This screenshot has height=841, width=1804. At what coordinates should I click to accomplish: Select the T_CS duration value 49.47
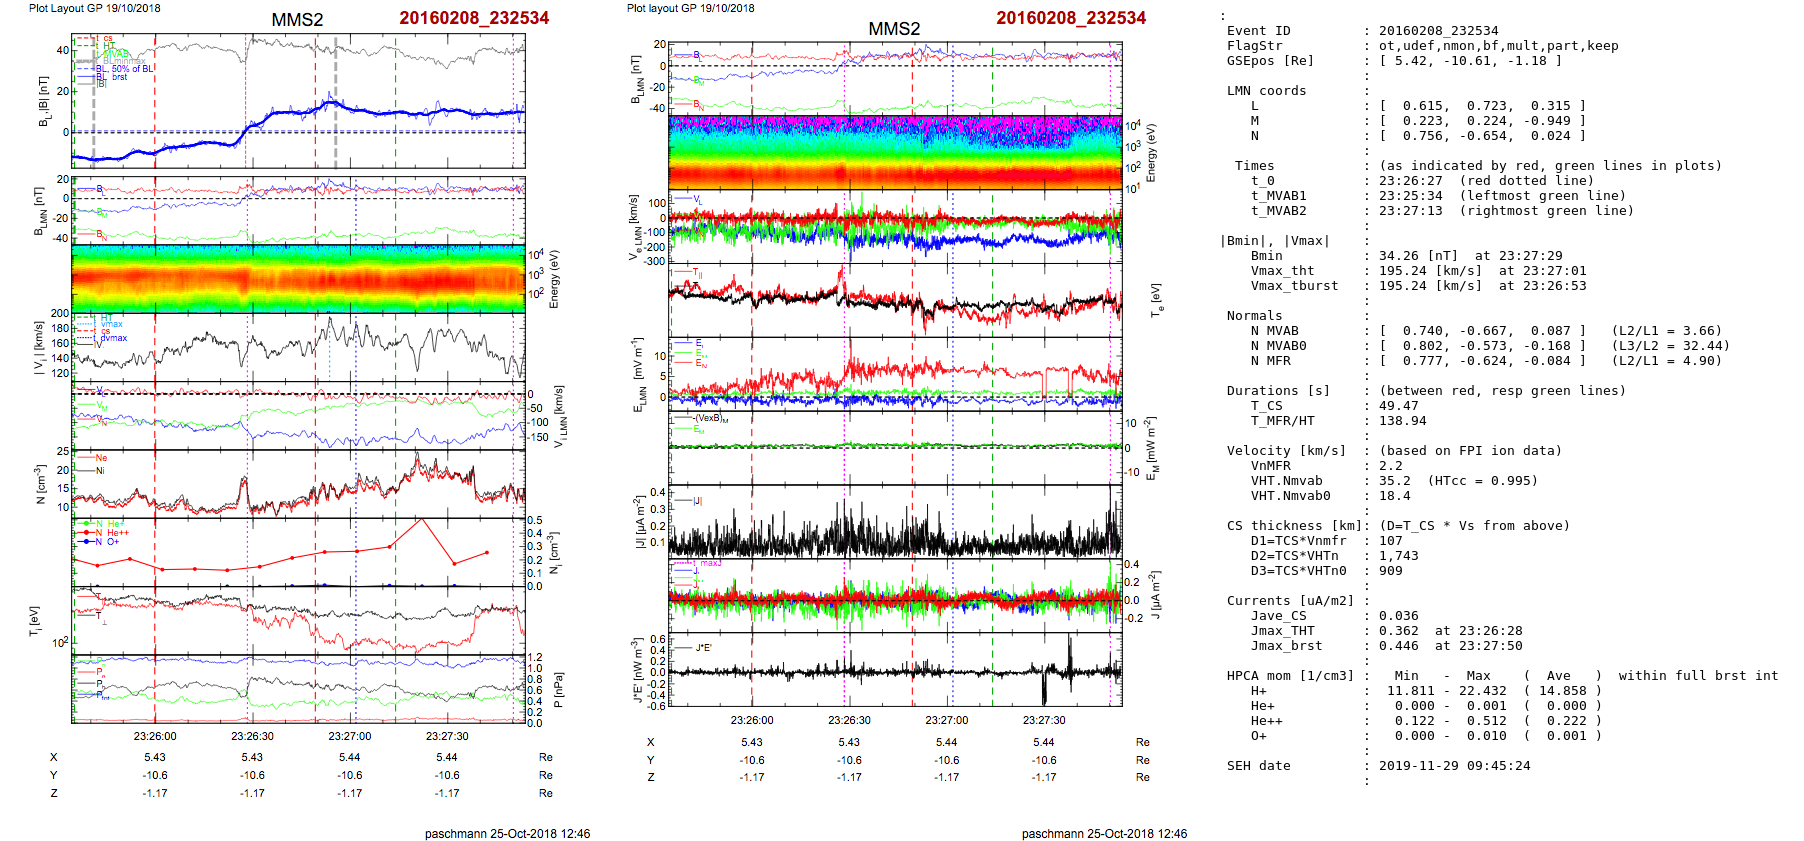point(1398,406)
